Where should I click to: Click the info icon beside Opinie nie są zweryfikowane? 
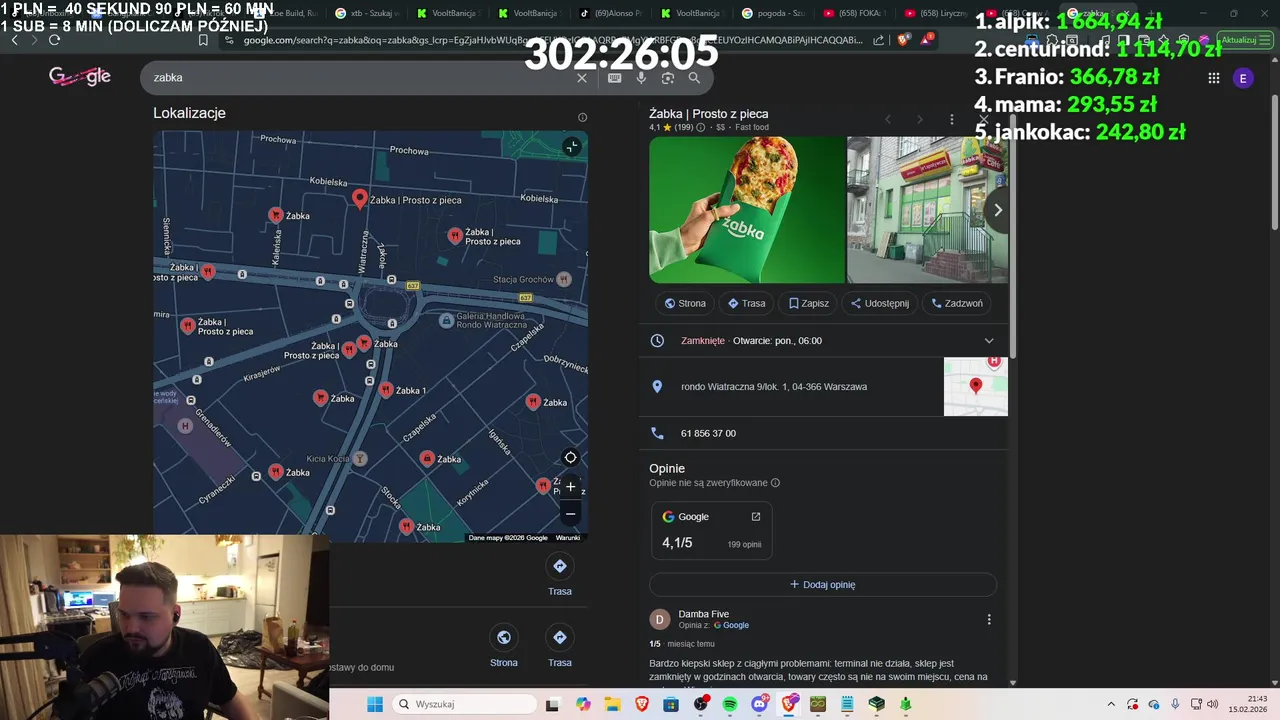[x=775, y=483]
